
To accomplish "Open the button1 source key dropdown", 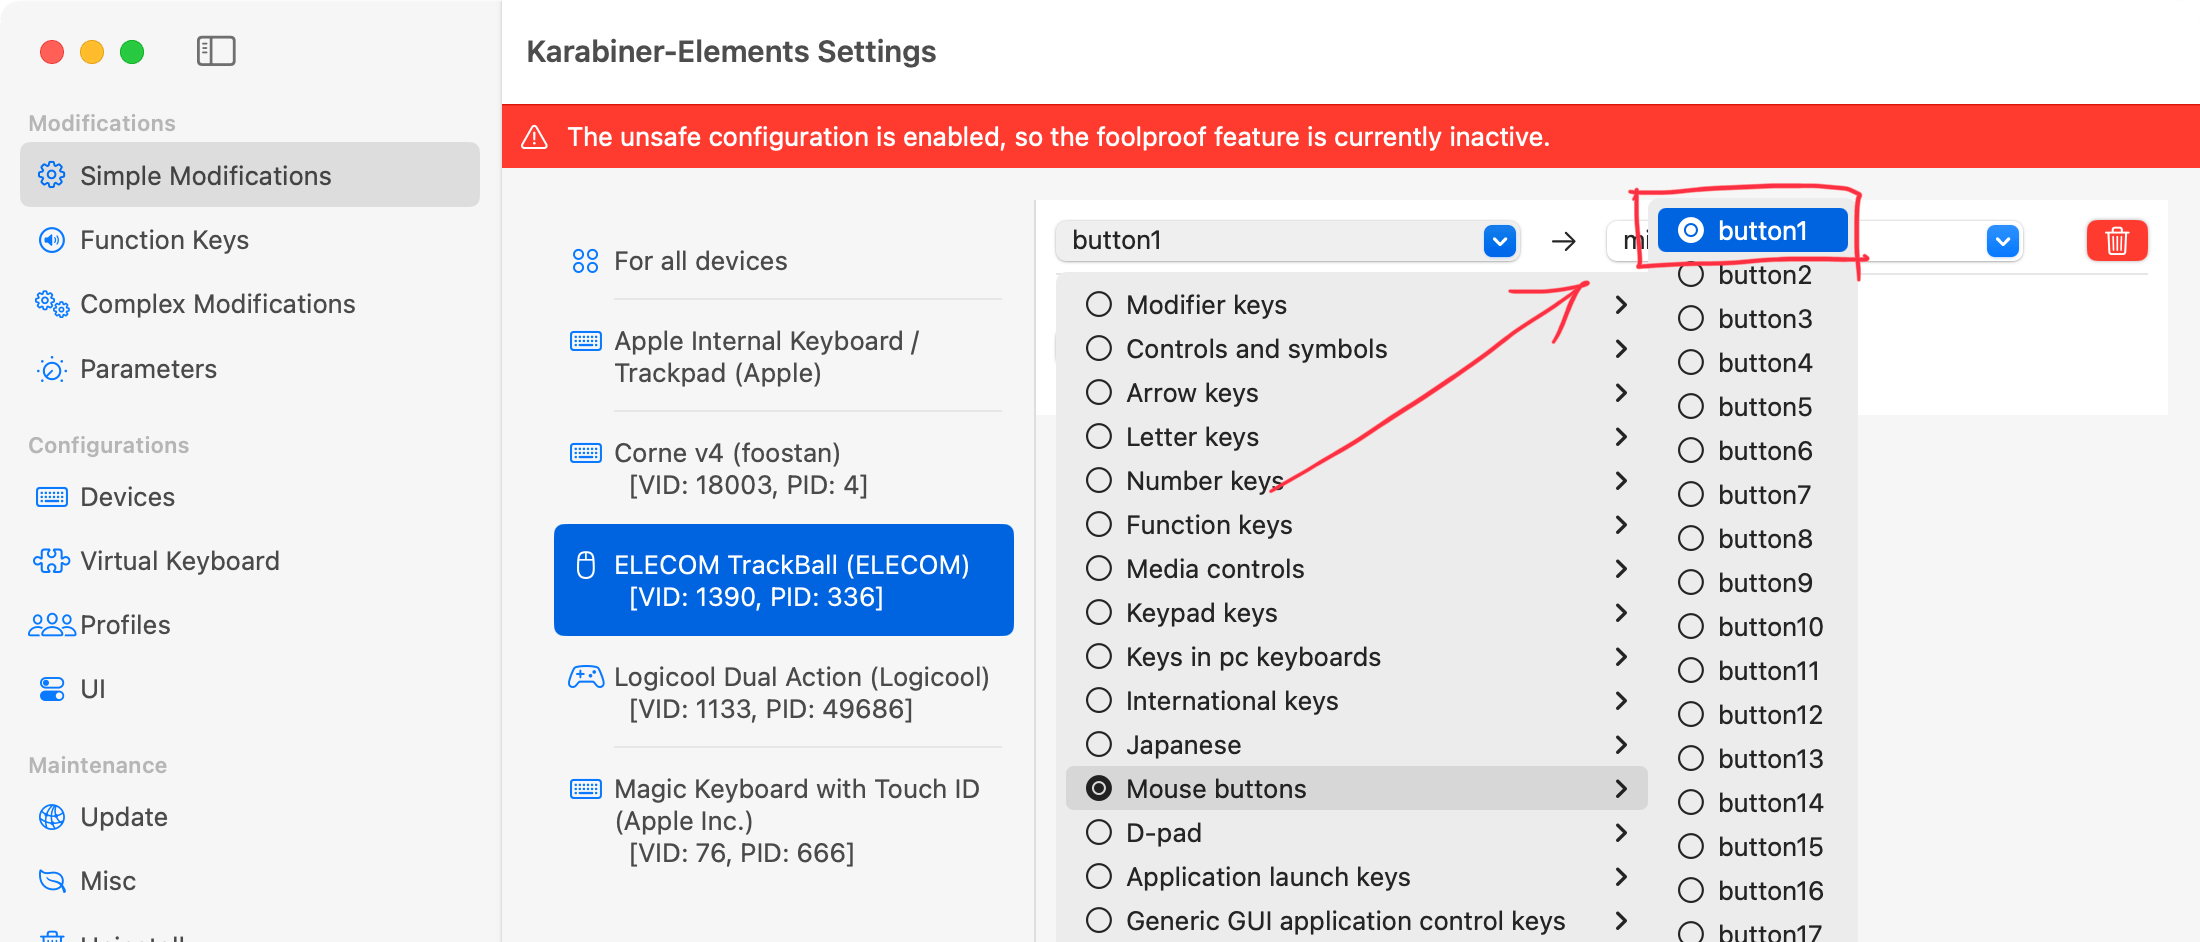I will point(1287,241).
